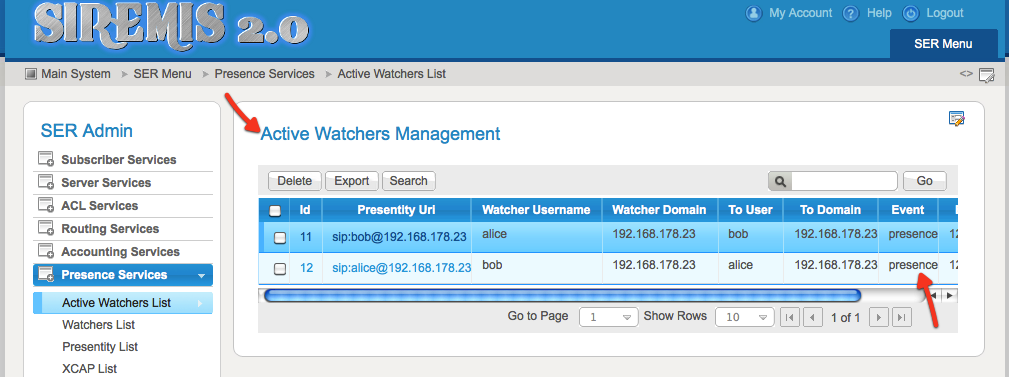Screen dimensions: 1009x377
Task: Go to the next page arrow
Action: click(x=879, y=317)
